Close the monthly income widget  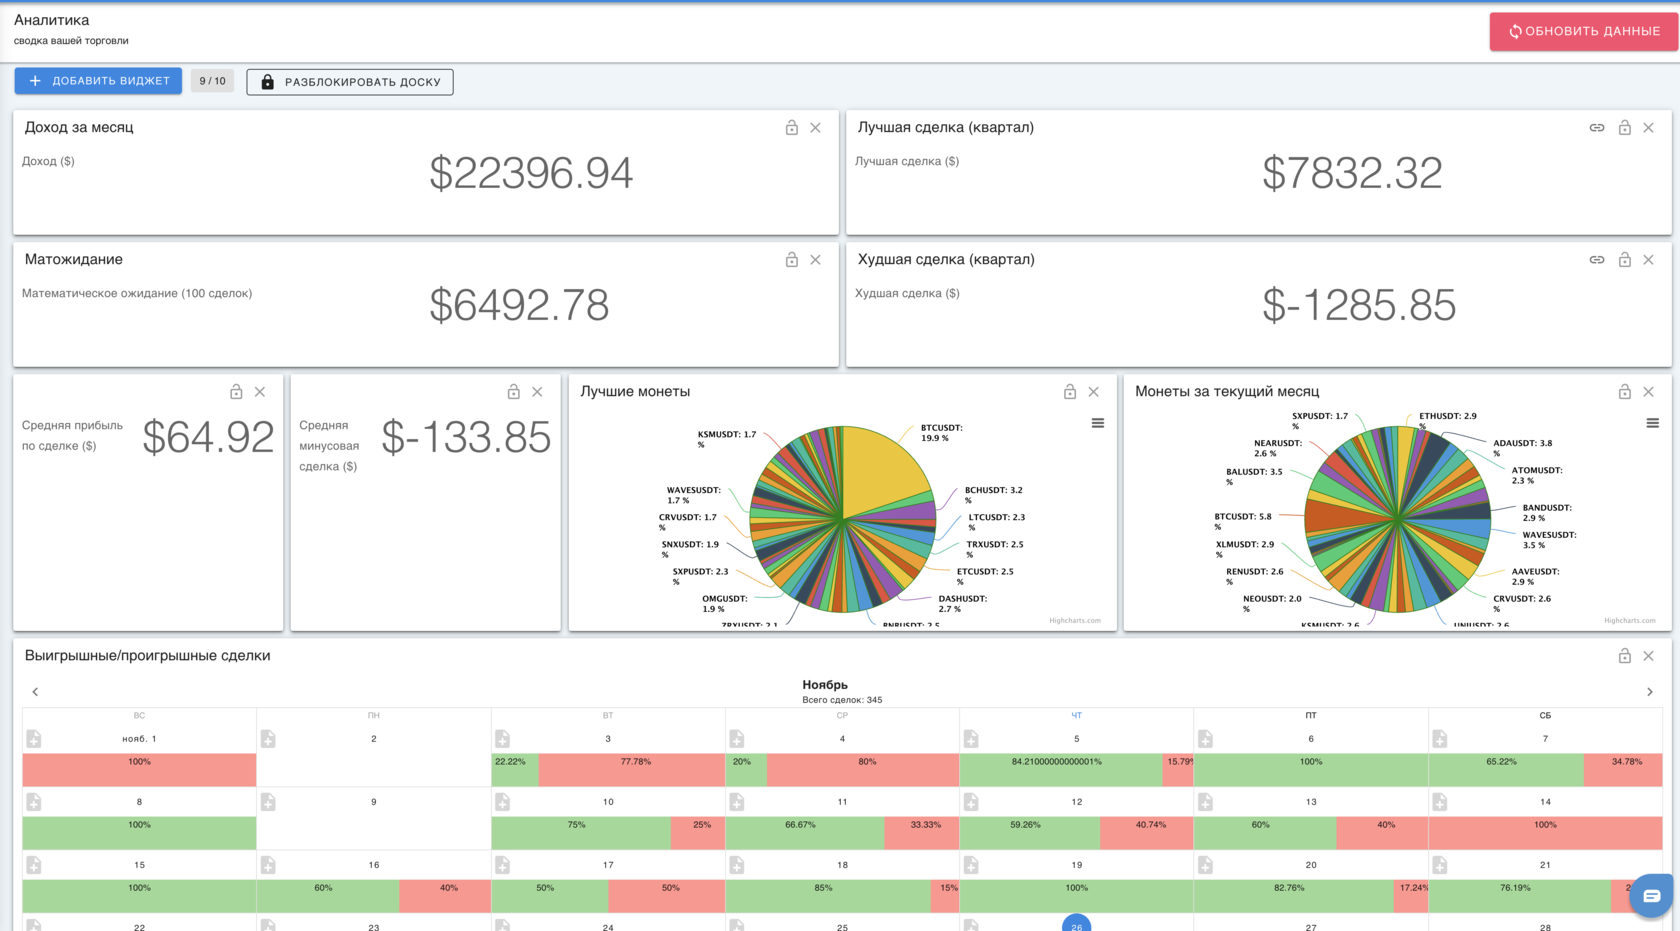pyautogui.click(x=816, y=128)
